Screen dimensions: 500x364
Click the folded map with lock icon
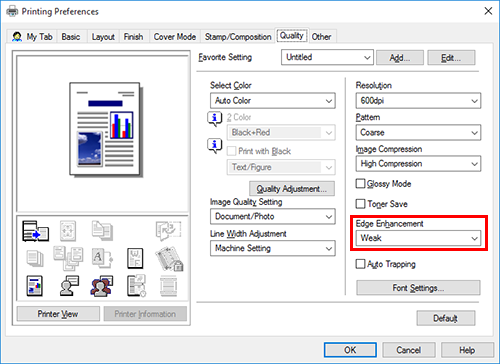tap(169, 259)
